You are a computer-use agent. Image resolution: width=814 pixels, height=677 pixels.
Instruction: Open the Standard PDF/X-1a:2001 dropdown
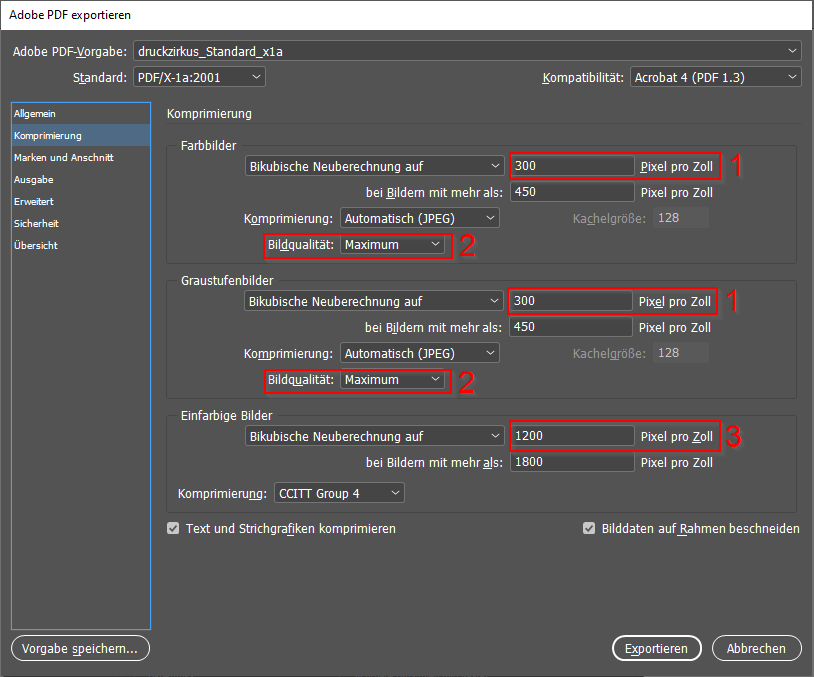[x=199, y=77]
